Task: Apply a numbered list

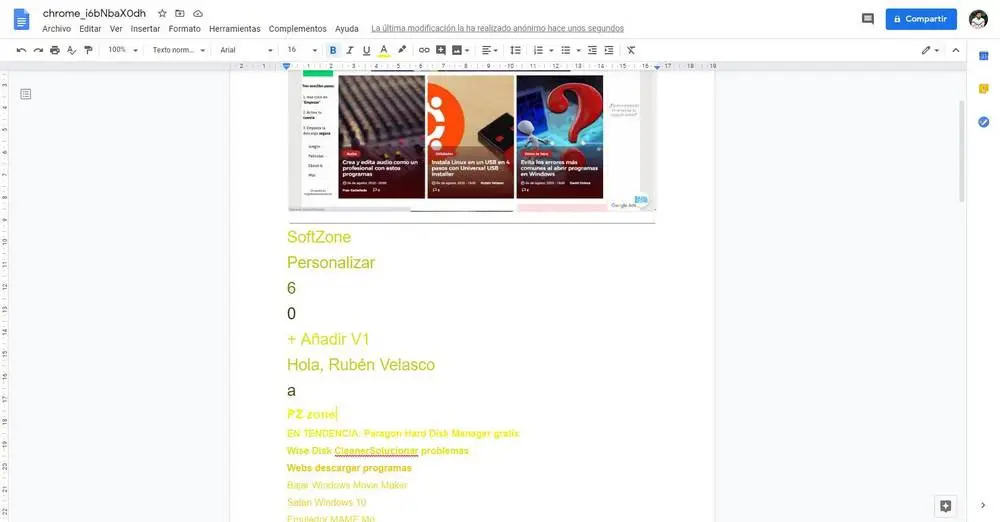Action: coord(538,50)
